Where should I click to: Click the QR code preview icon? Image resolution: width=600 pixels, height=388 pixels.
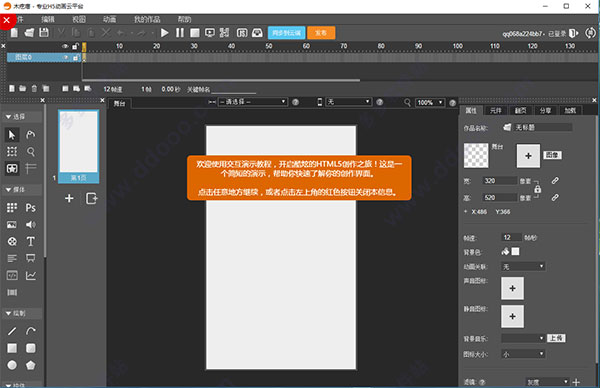pyautogui.click(x=225, y=33)
